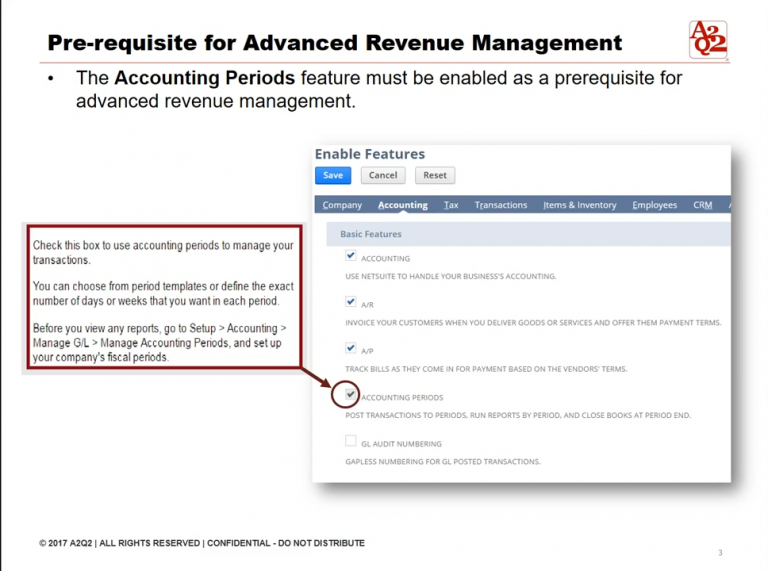Viewport: 768px width, 571px height.
Task: Switch to the Employees tab
Action: 654,205
